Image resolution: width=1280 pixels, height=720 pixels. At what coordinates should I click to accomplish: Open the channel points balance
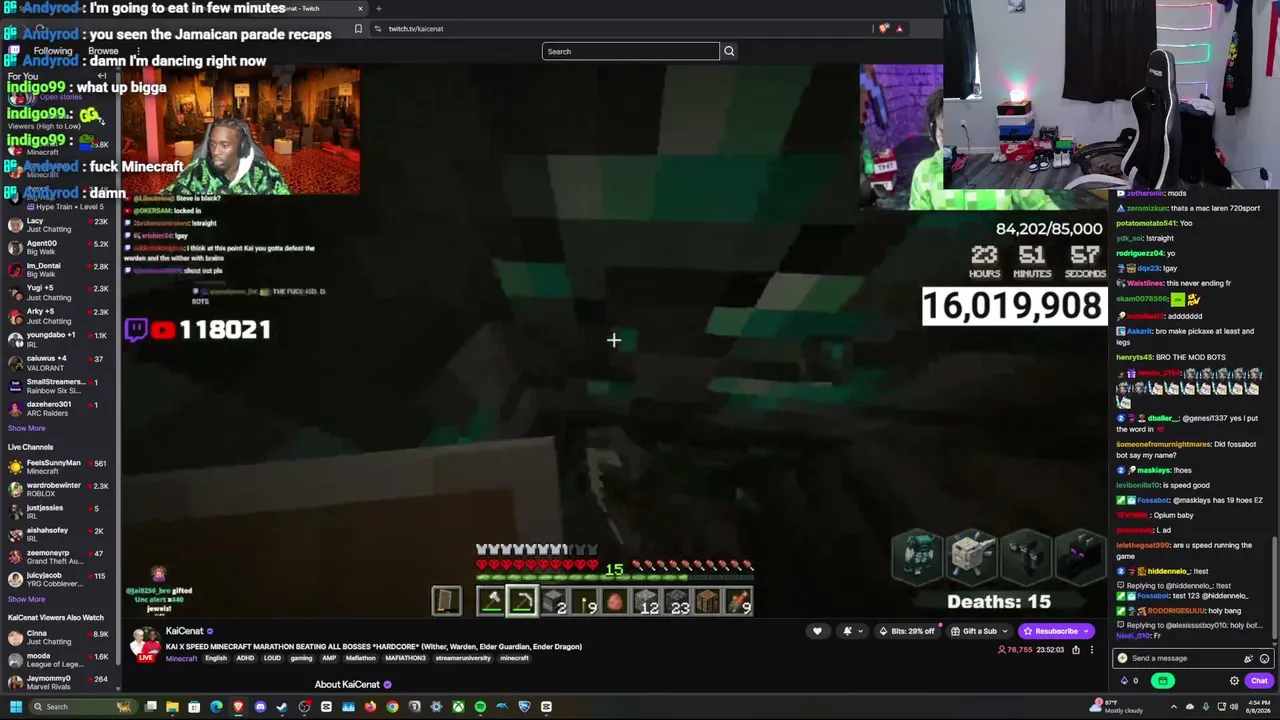pos(1129,681)
